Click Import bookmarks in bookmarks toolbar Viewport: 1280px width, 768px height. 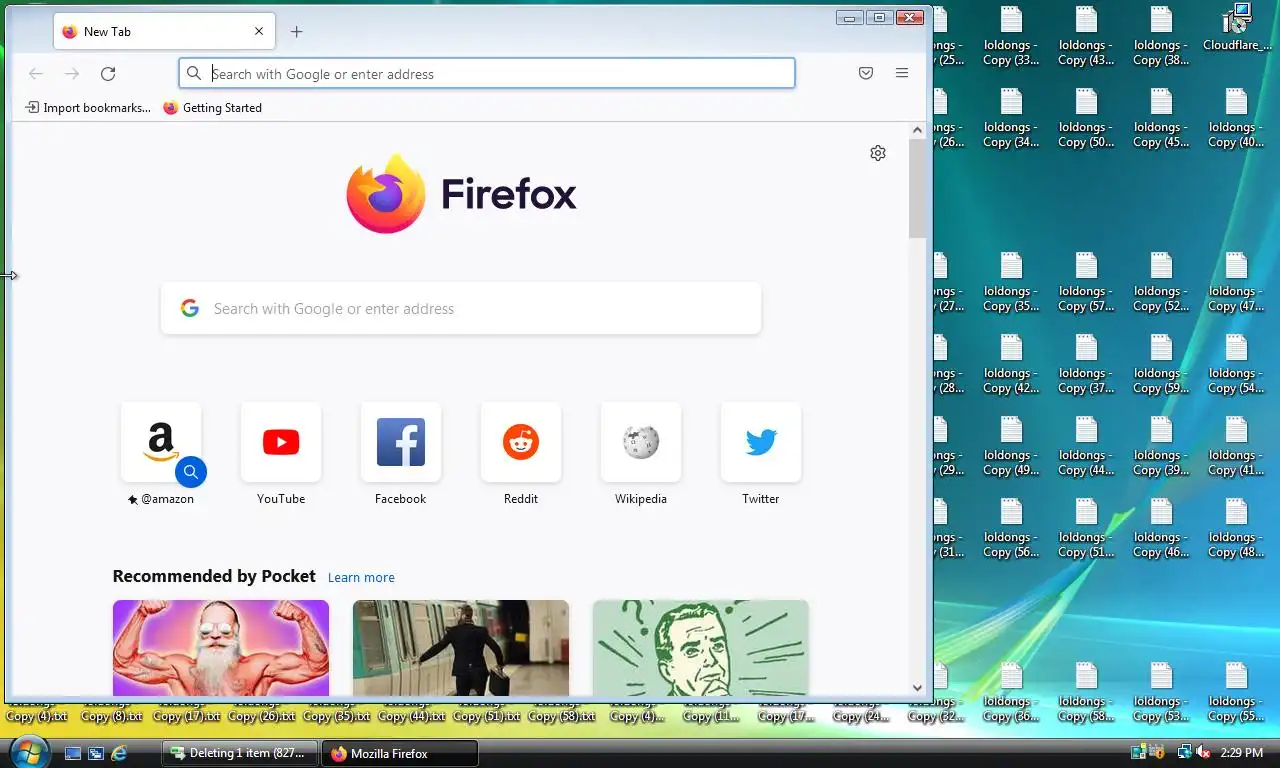88,107
